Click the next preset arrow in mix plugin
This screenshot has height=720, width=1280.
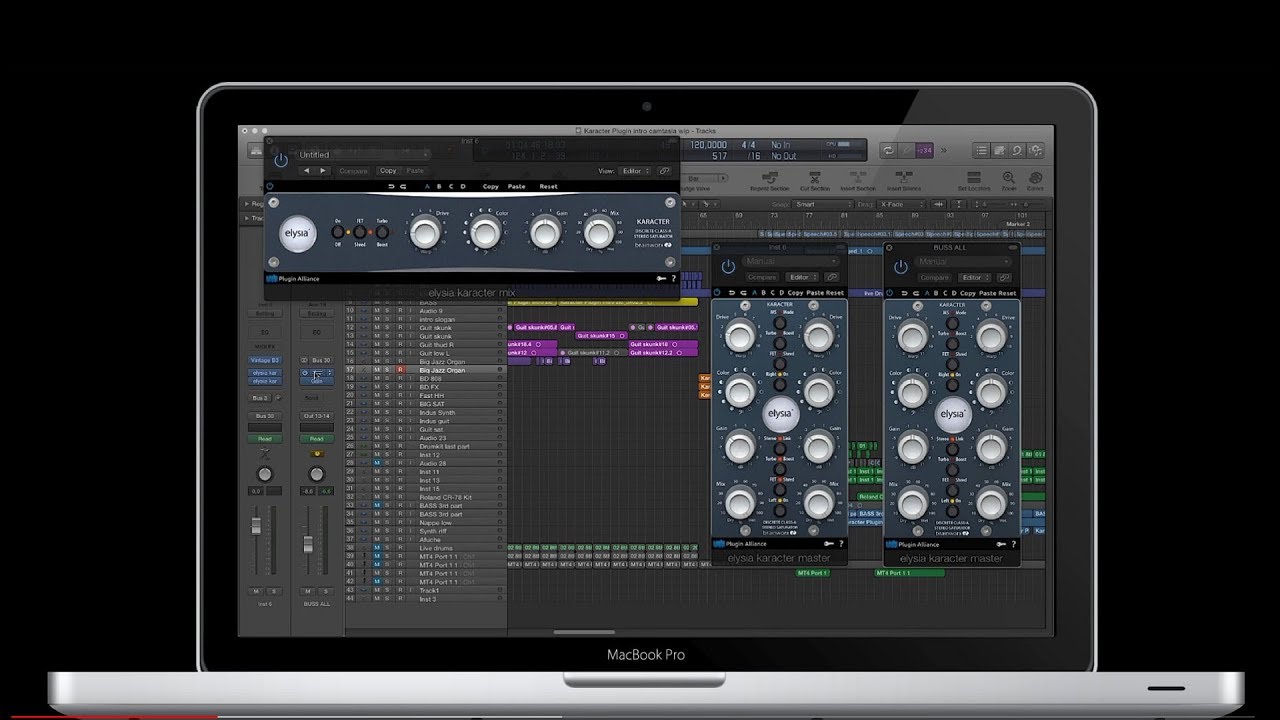tap(322, 171)
